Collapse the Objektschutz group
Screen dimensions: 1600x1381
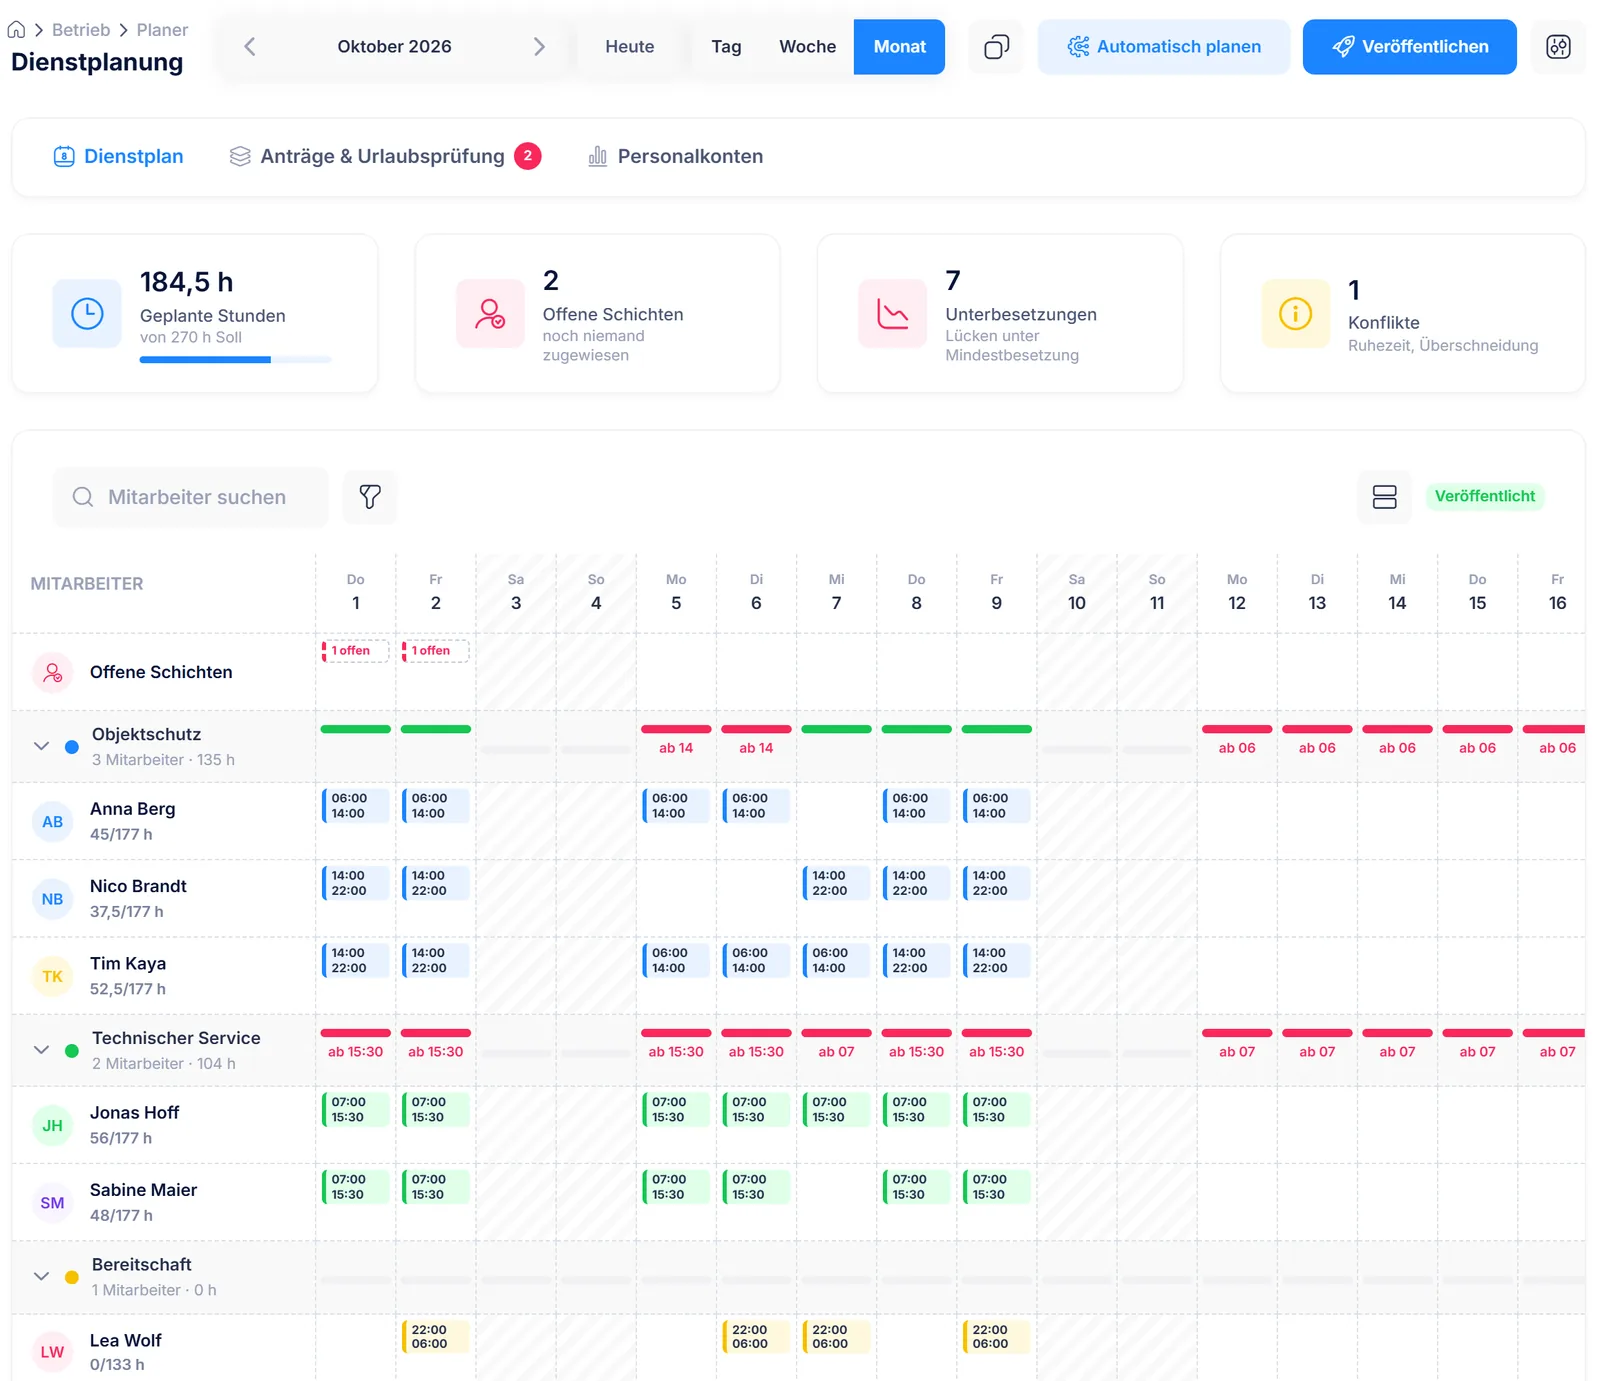[x=41, y=746]
